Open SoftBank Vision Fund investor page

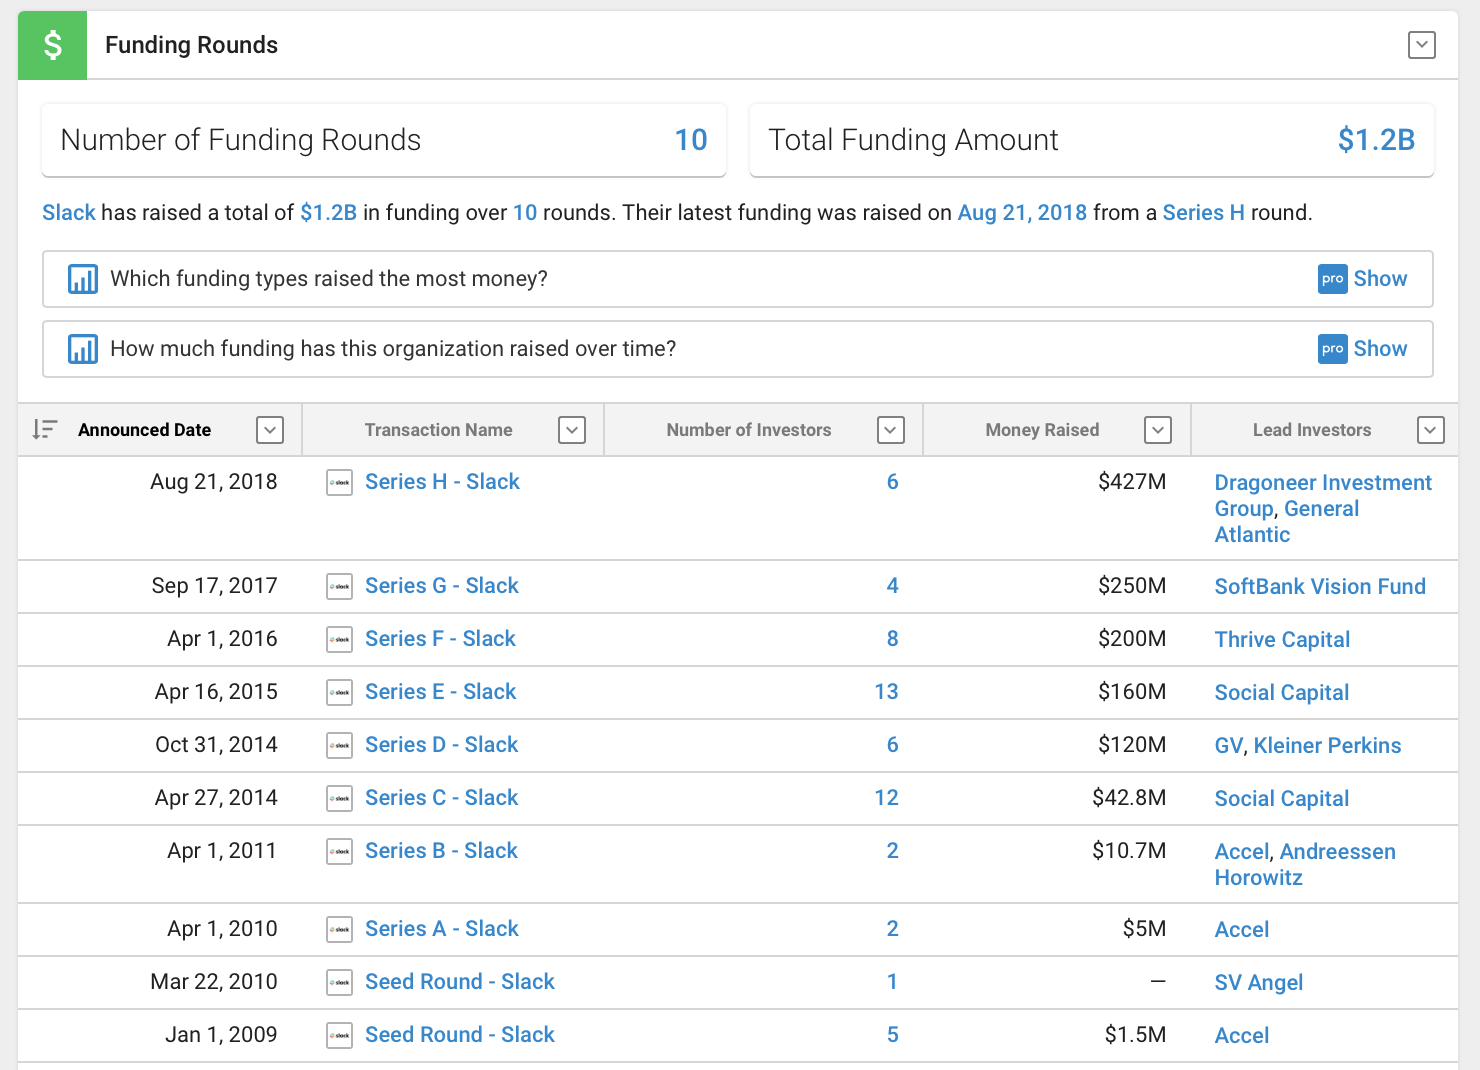point(1319,587)
